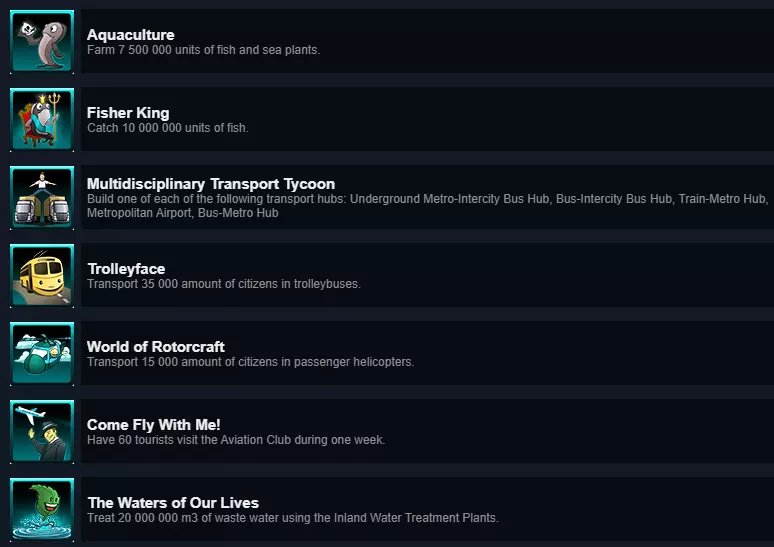Click the Come Fly With Me! icon
This screenshot has height=547, width=774.
click(42, 431)
